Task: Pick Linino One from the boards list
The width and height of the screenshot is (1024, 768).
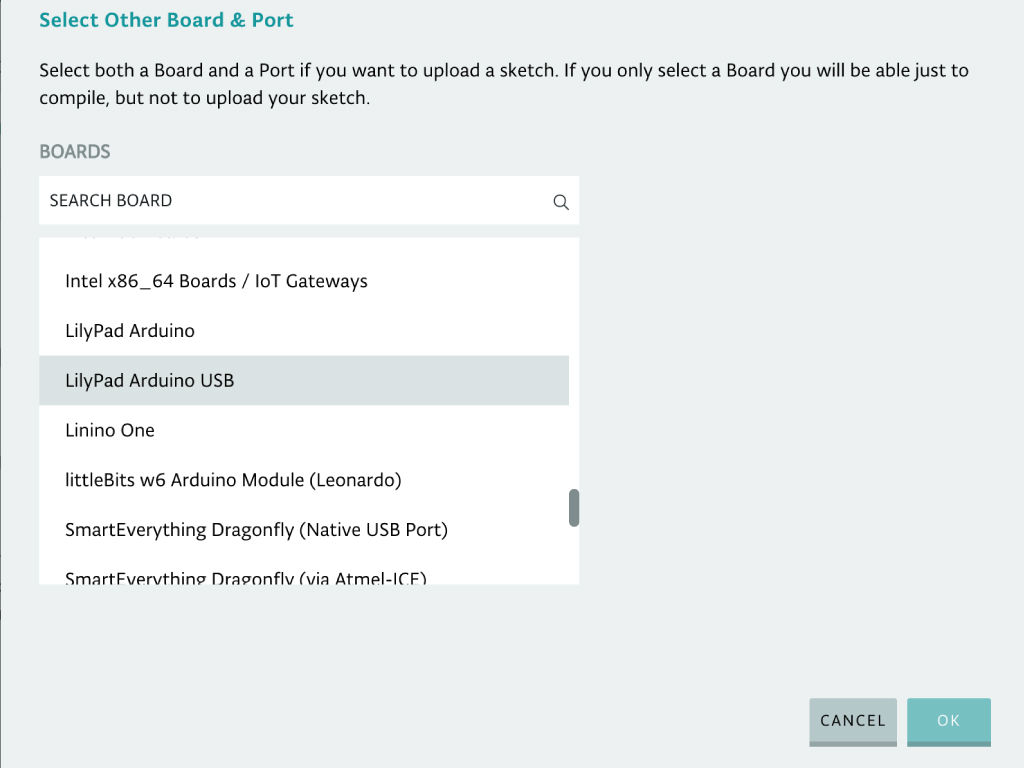Action: coord(304,430)
